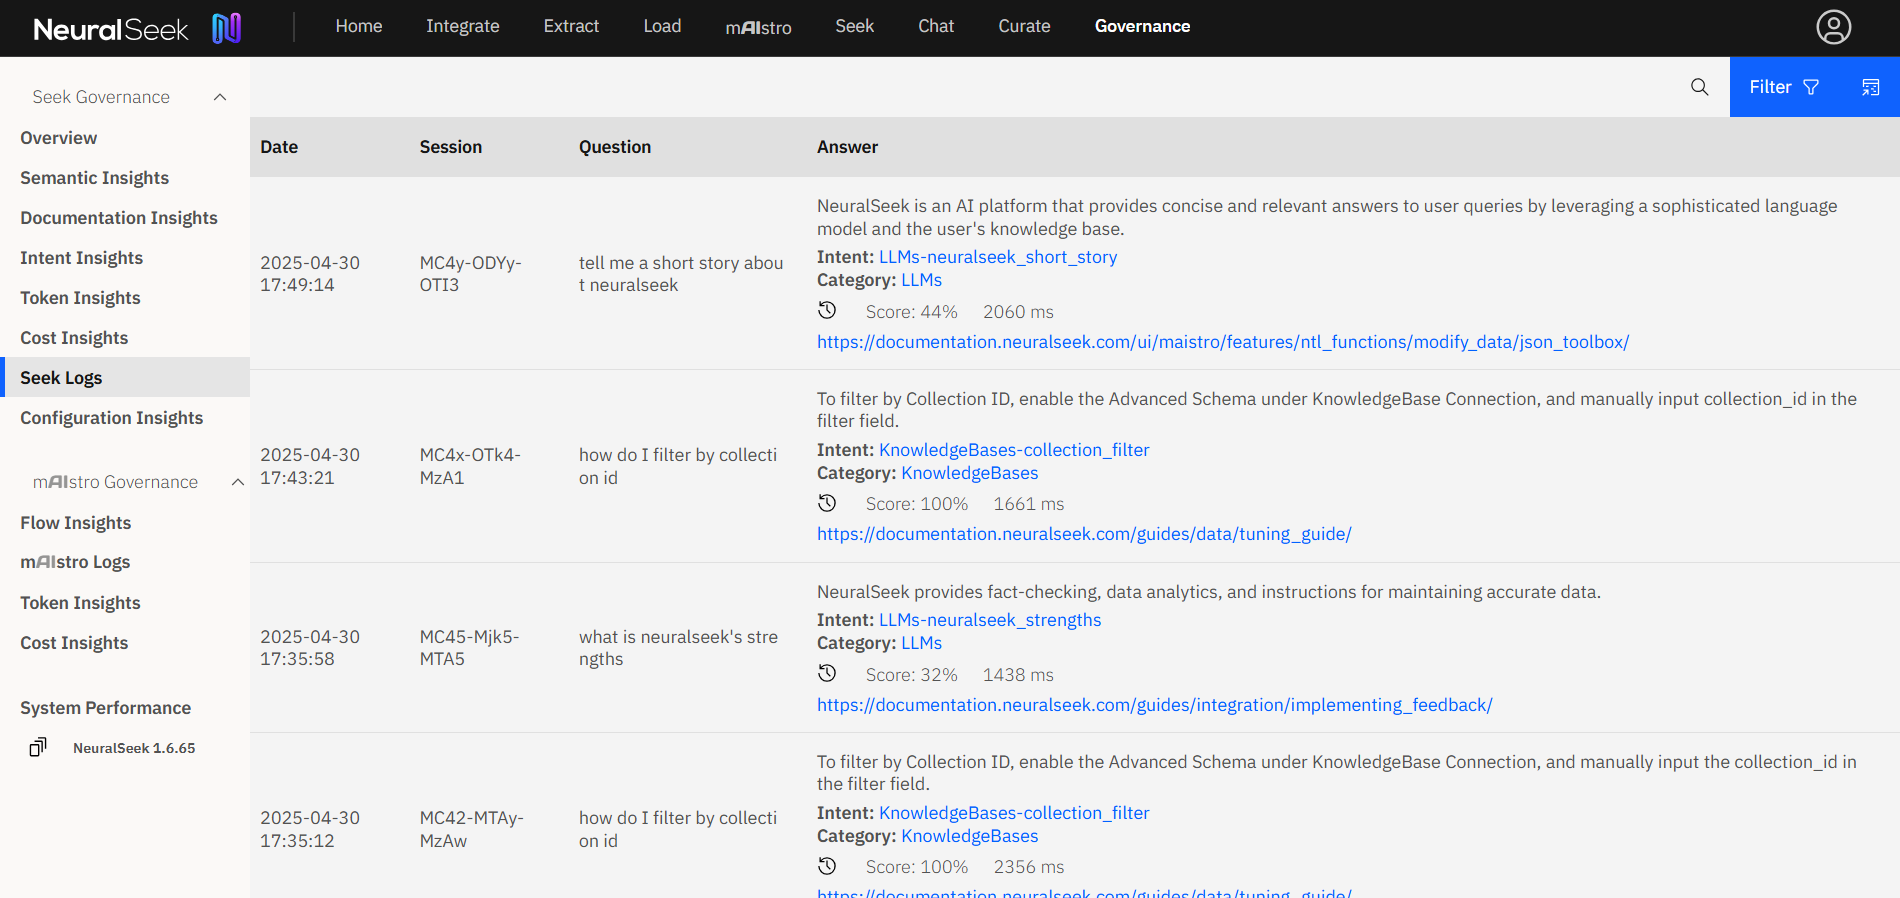This screenshot has height=898, width=1900.
Task: Open the LLMs-neuralseek_strengths intent link
Action: (990, 620)
